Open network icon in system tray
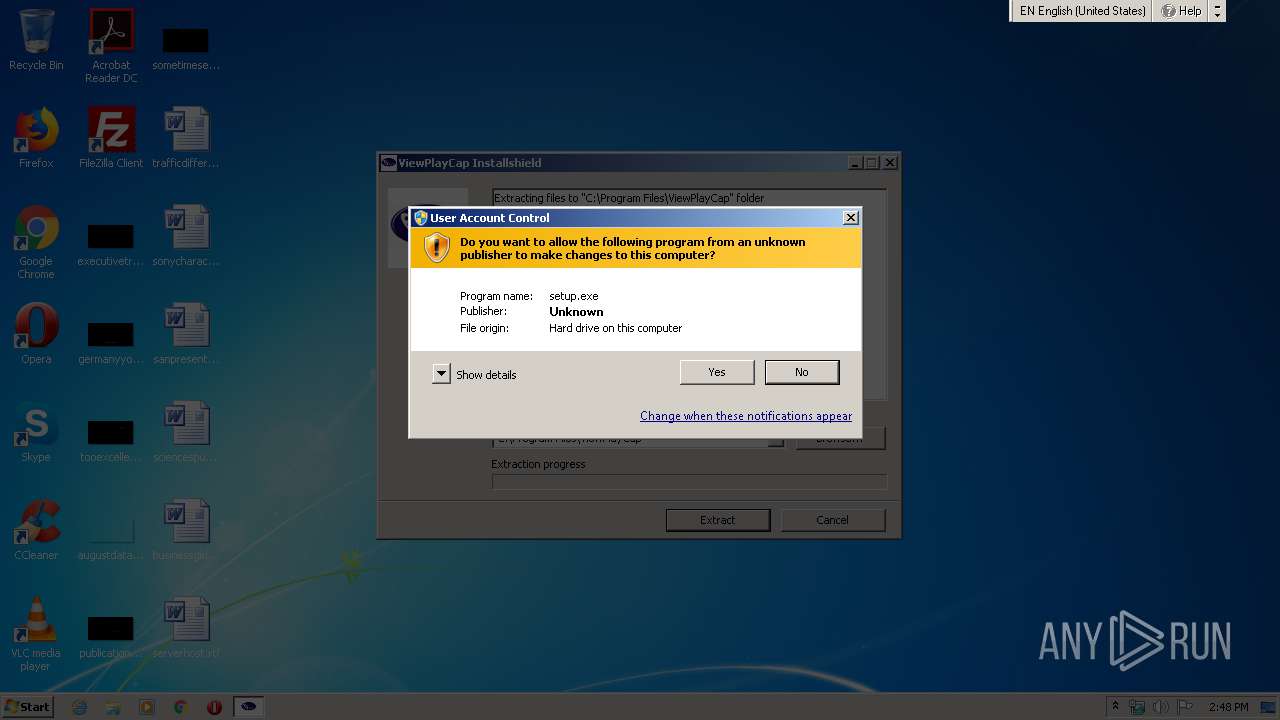Viewport: 1280px width, 720px height. pyautogui.click(x=1137, y=707)
